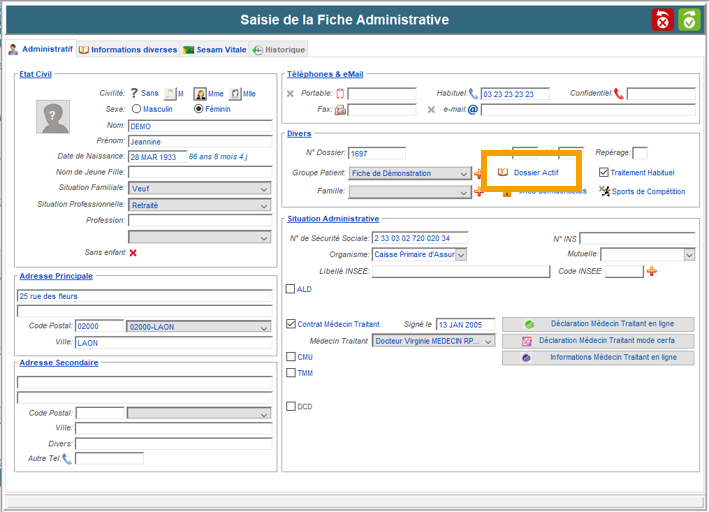Enable the ALD checkbox
This screenshot has height=512, width=709.
point(291,289)
